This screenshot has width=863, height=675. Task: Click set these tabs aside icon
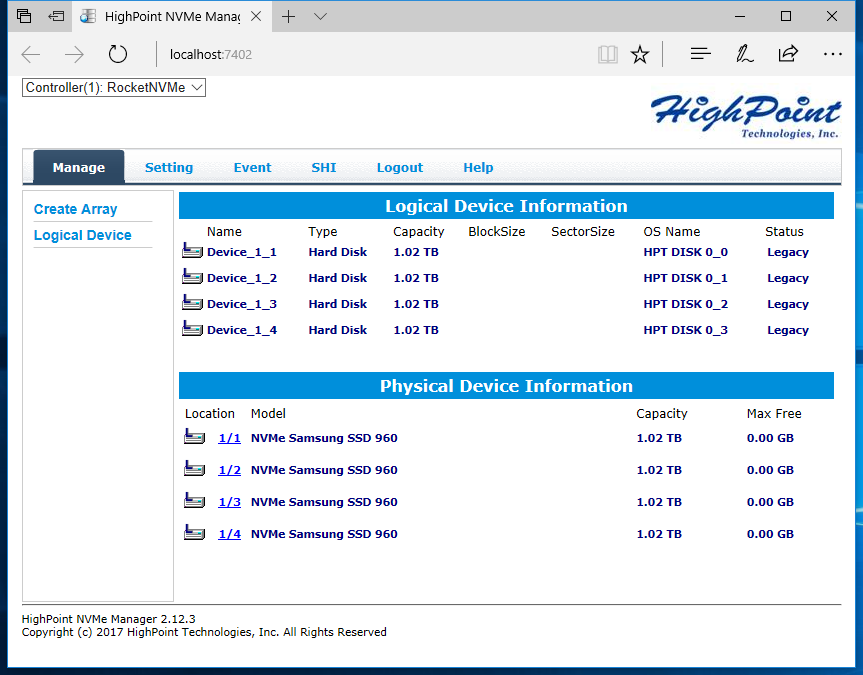[x=56, y=17]
